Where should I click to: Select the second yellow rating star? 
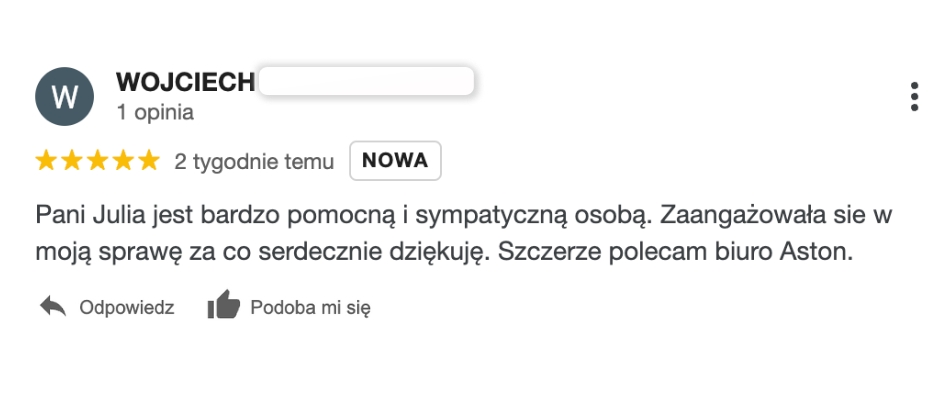click(71, 161)
